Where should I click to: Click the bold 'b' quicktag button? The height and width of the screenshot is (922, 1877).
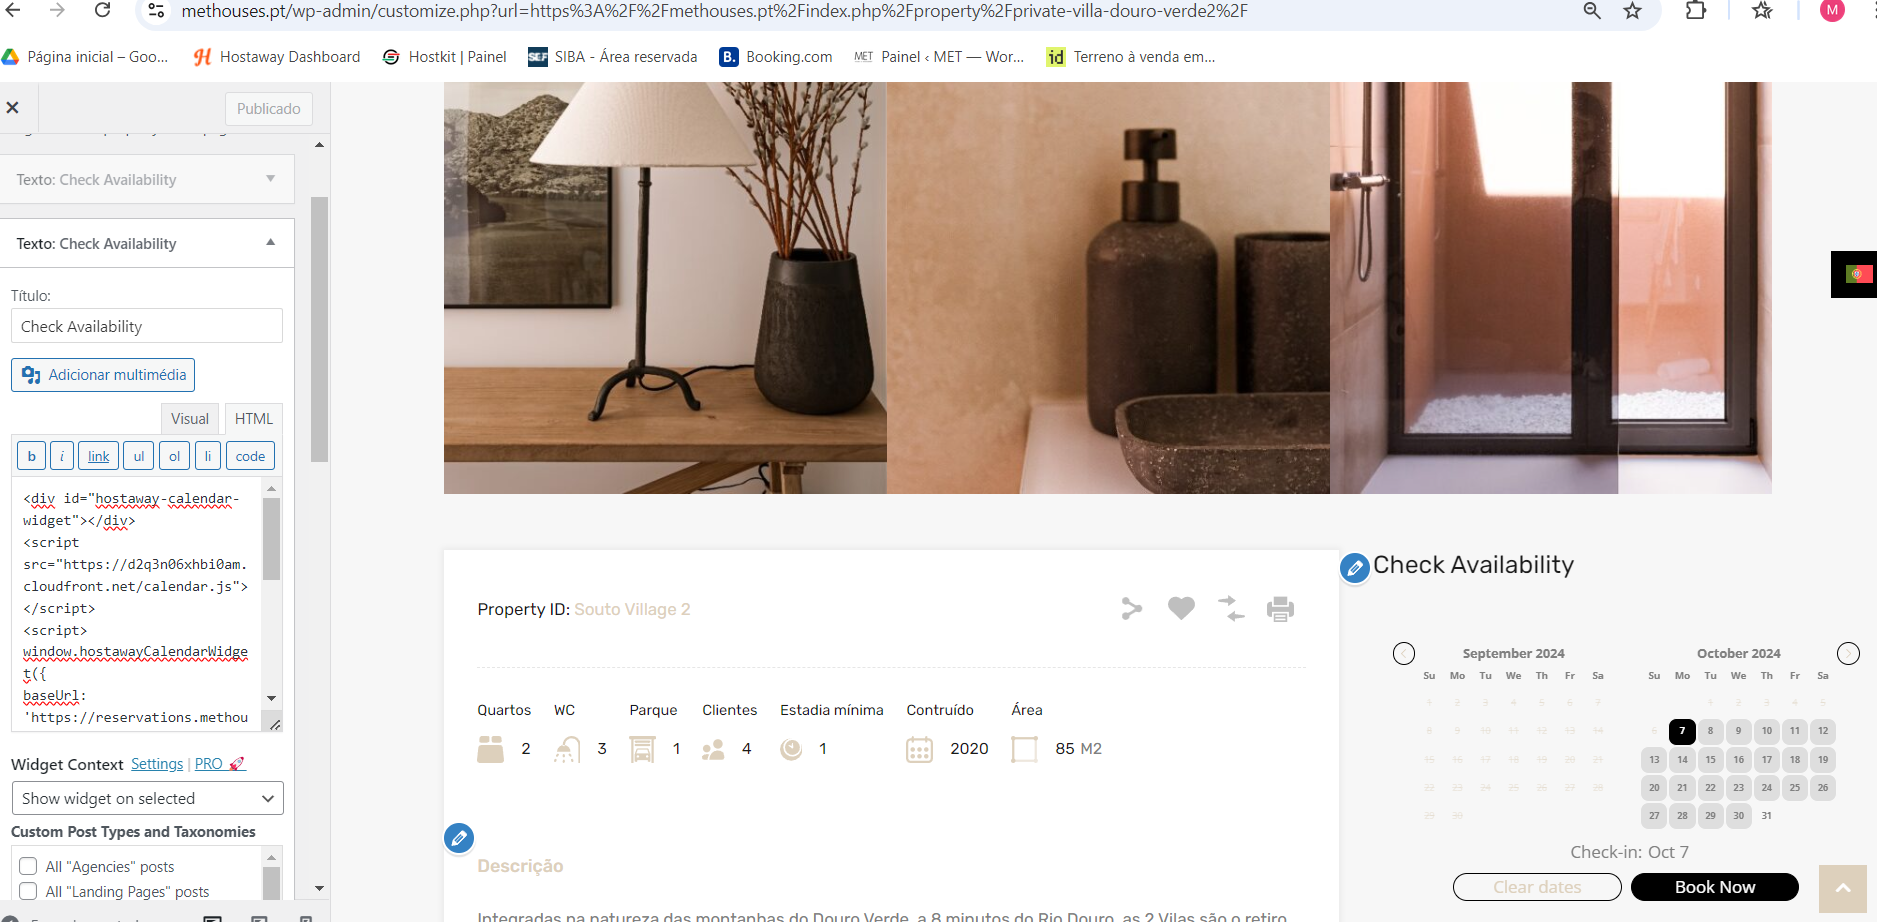31,456
